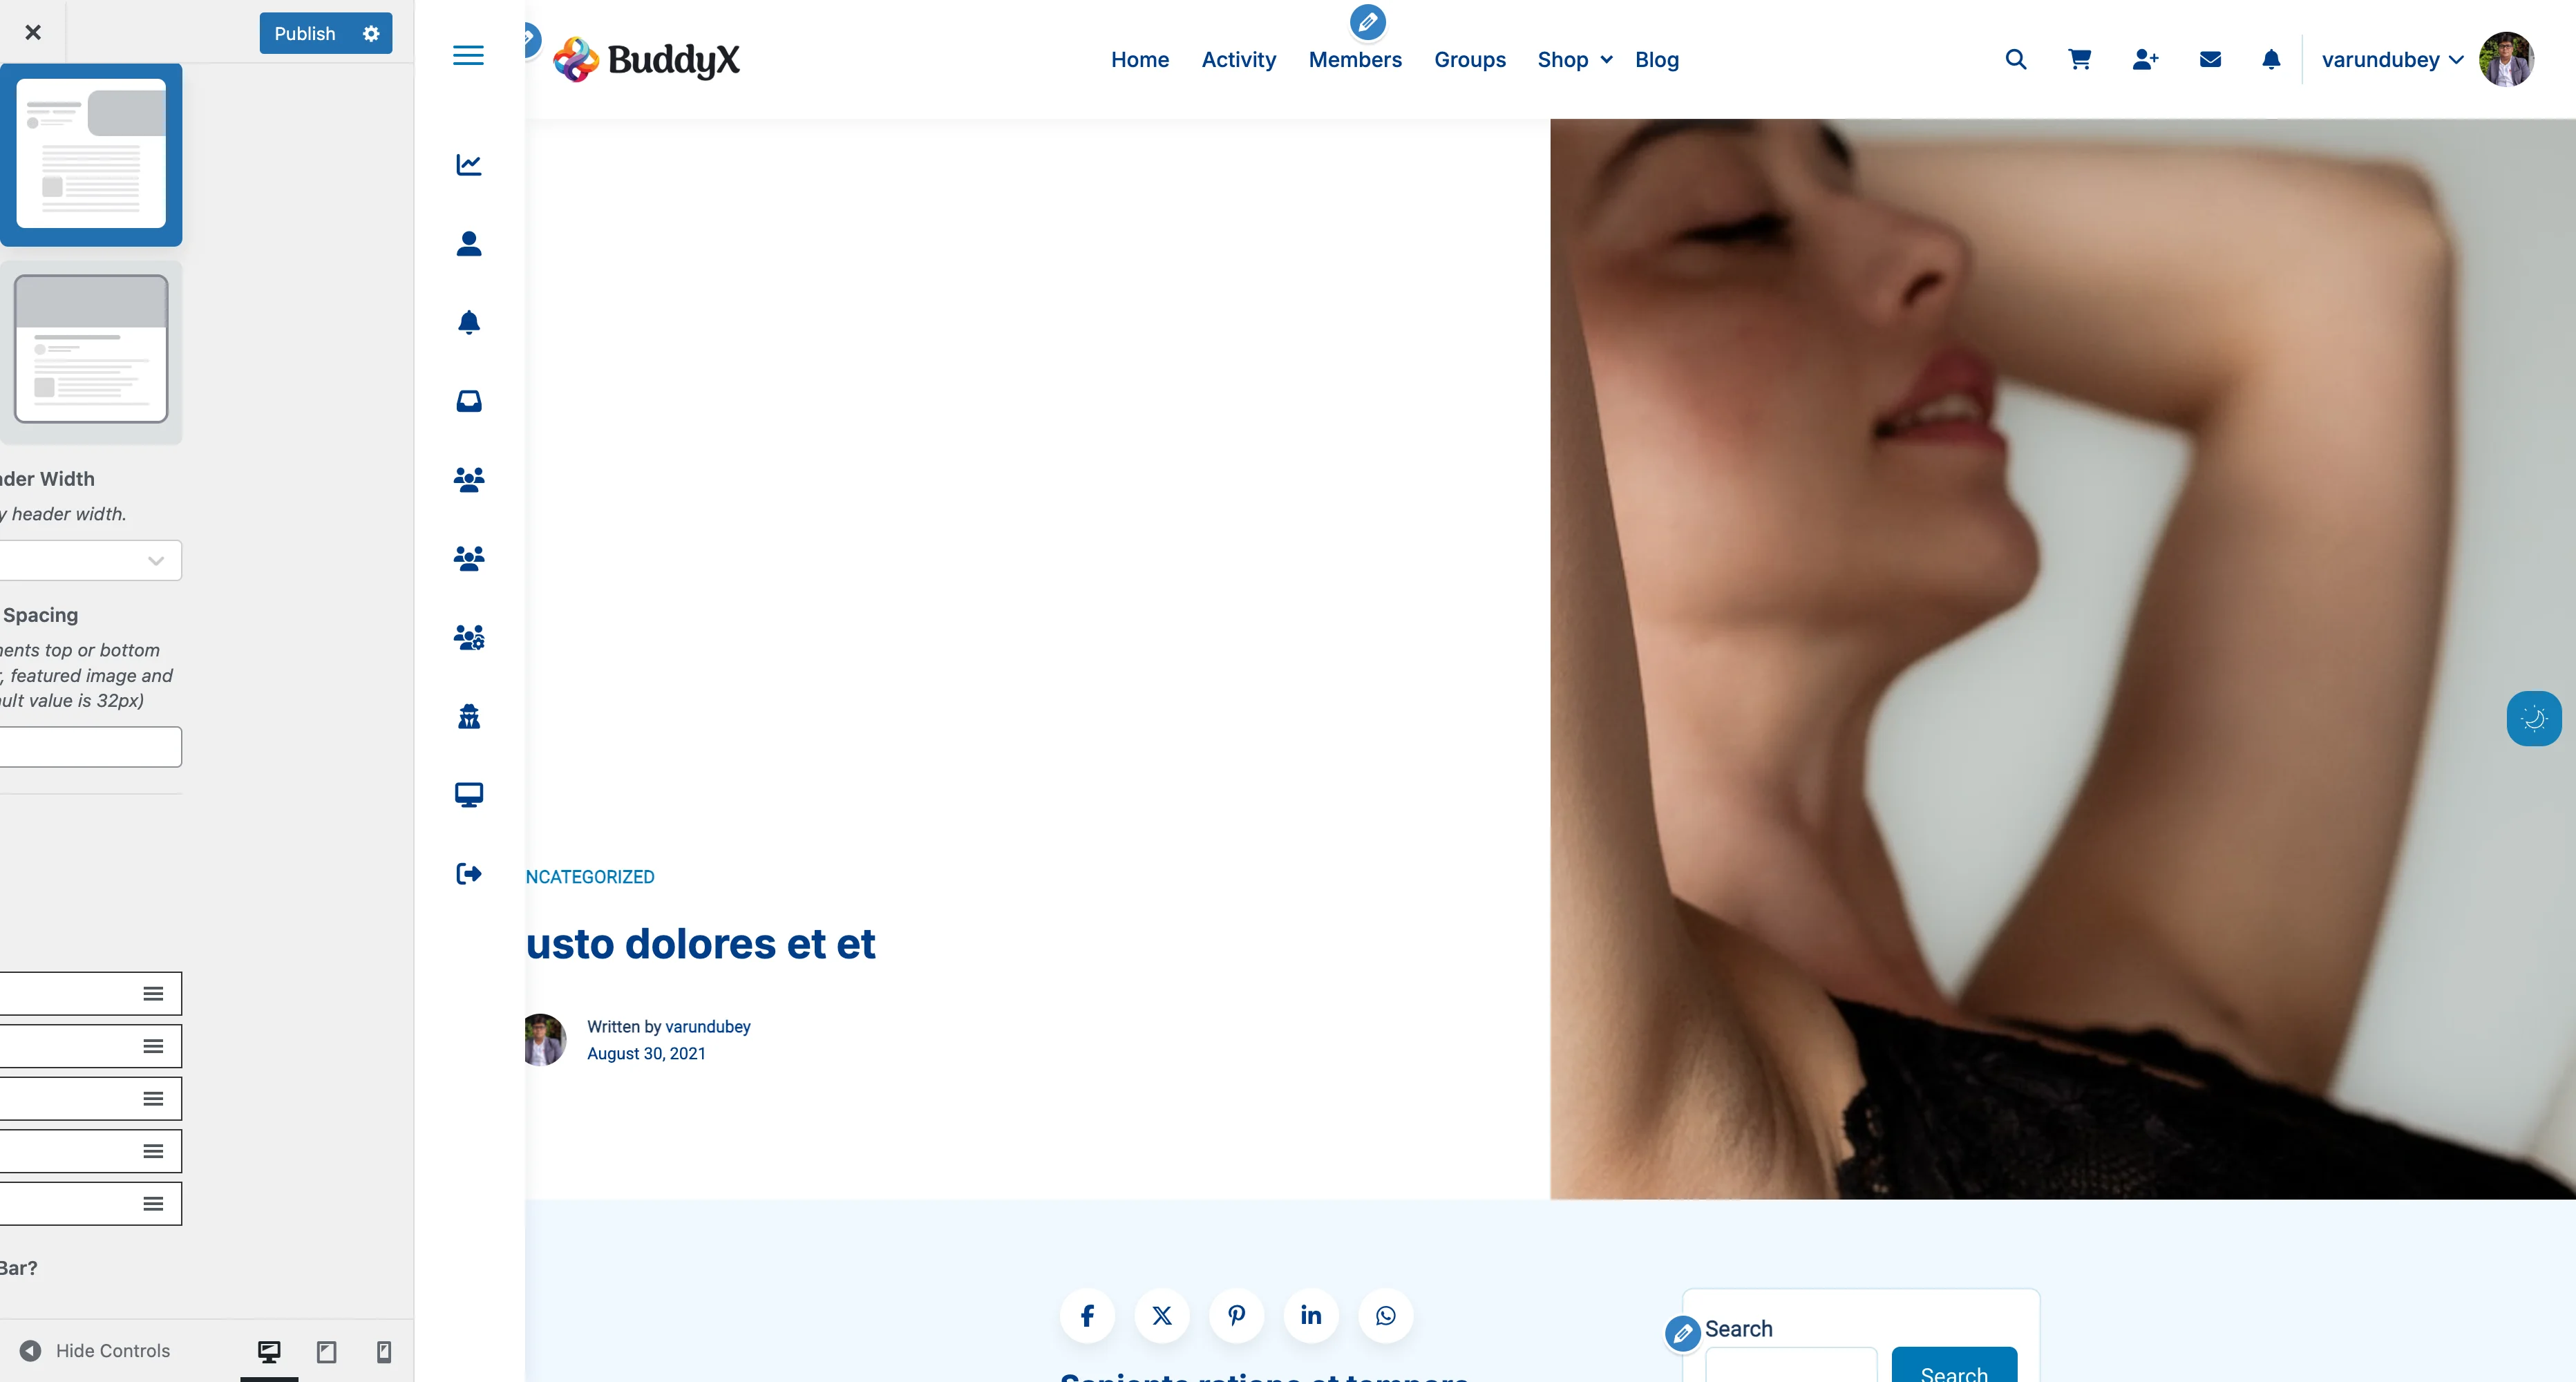Click the BuddyX logo
The height and width of the screenshot is (1382, 2576).
click(x=647, y=60)
